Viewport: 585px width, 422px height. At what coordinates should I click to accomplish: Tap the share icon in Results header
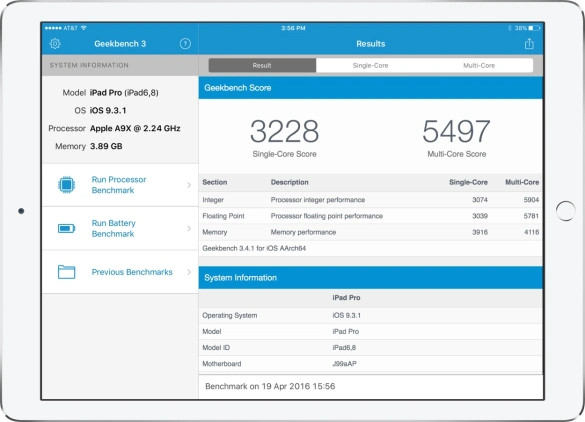pos(529,43)
